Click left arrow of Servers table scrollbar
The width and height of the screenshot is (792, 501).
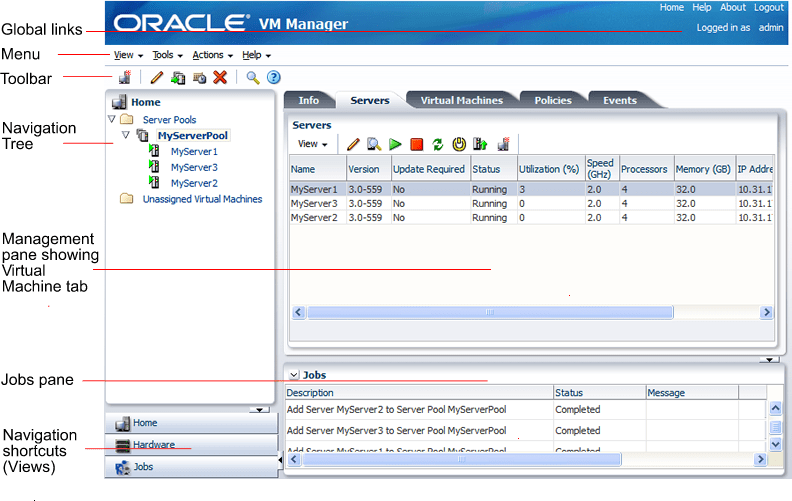(298, 312)
